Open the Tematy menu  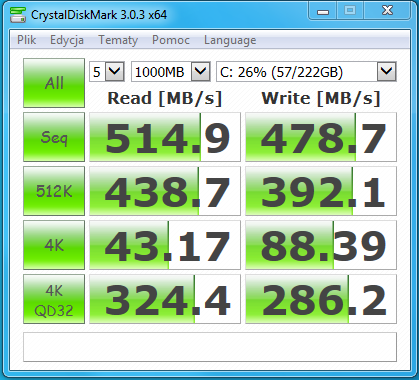pos(118,40)
